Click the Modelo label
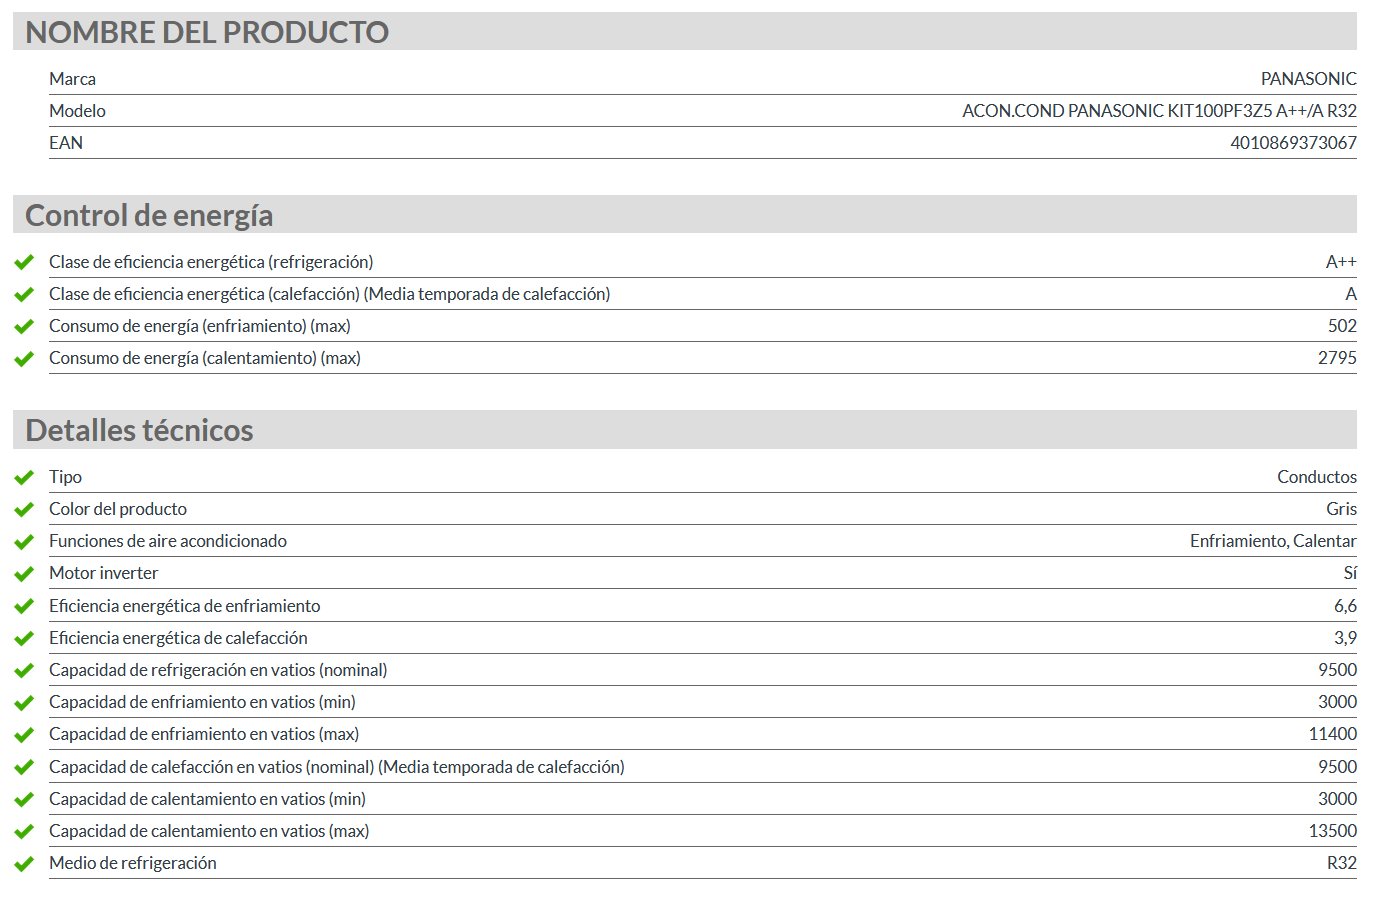 click(x=77, y=111)
